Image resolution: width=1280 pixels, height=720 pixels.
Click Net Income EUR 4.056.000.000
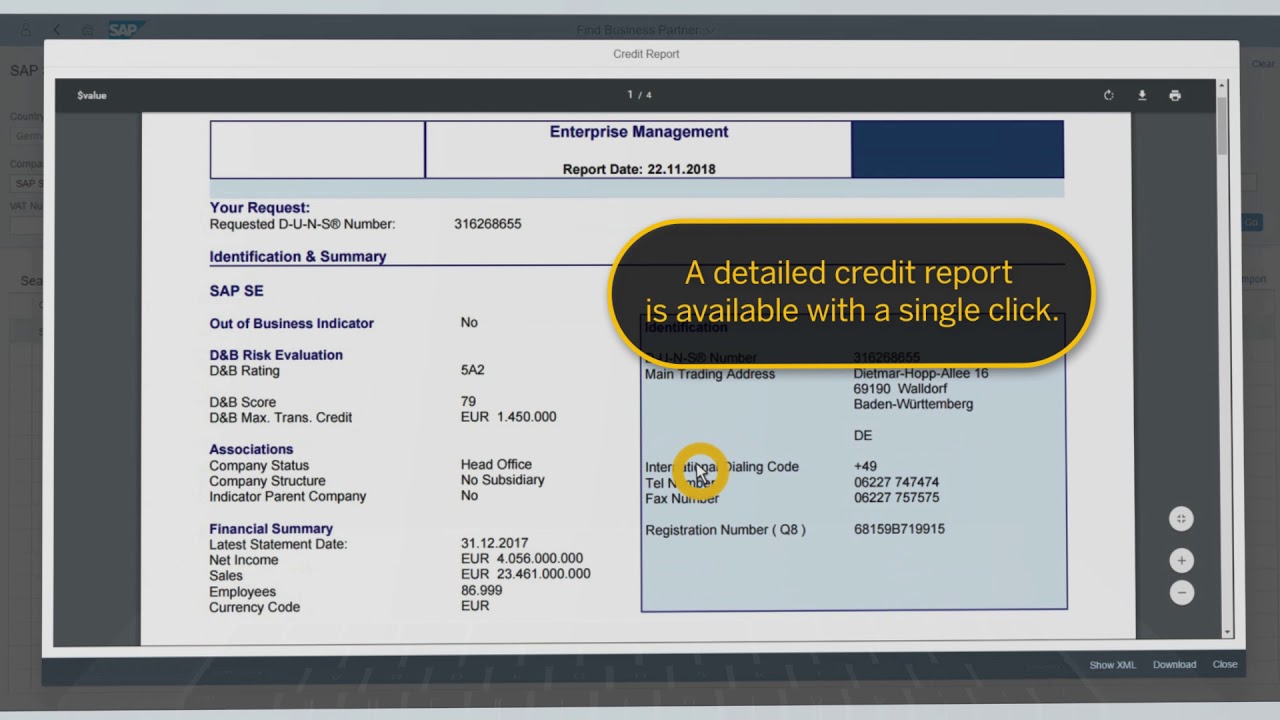[x=522, y=559]
